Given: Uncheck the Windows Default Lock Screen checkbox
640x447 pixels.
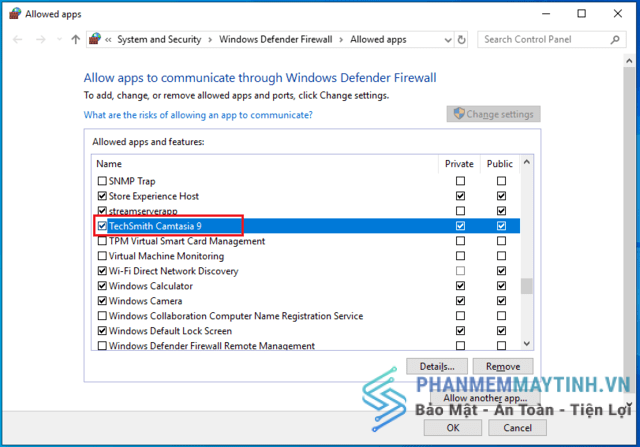Looking at the screenshot, I should tap(102, 331).
